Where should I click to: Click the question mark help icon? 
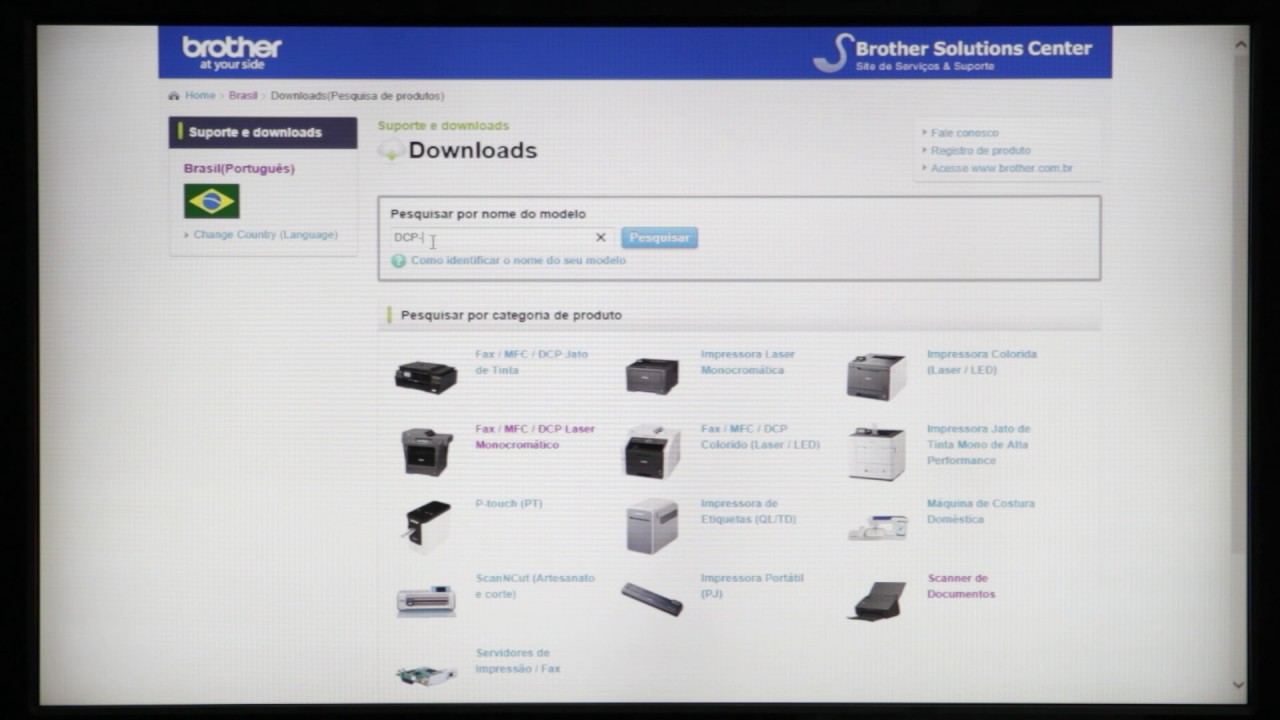(398, 261)
